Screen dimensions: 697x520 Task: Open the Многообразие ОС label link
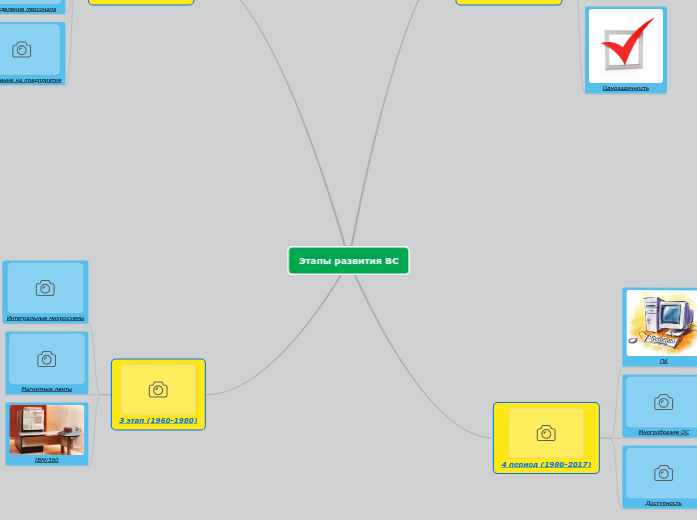click(x=663, y=432)
